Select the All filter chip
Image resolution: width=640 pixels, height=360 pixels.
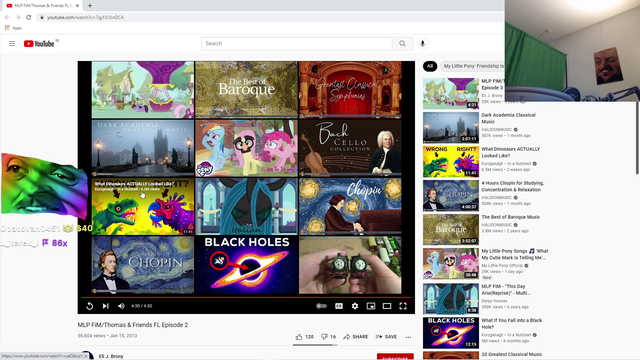click(430, 66)
